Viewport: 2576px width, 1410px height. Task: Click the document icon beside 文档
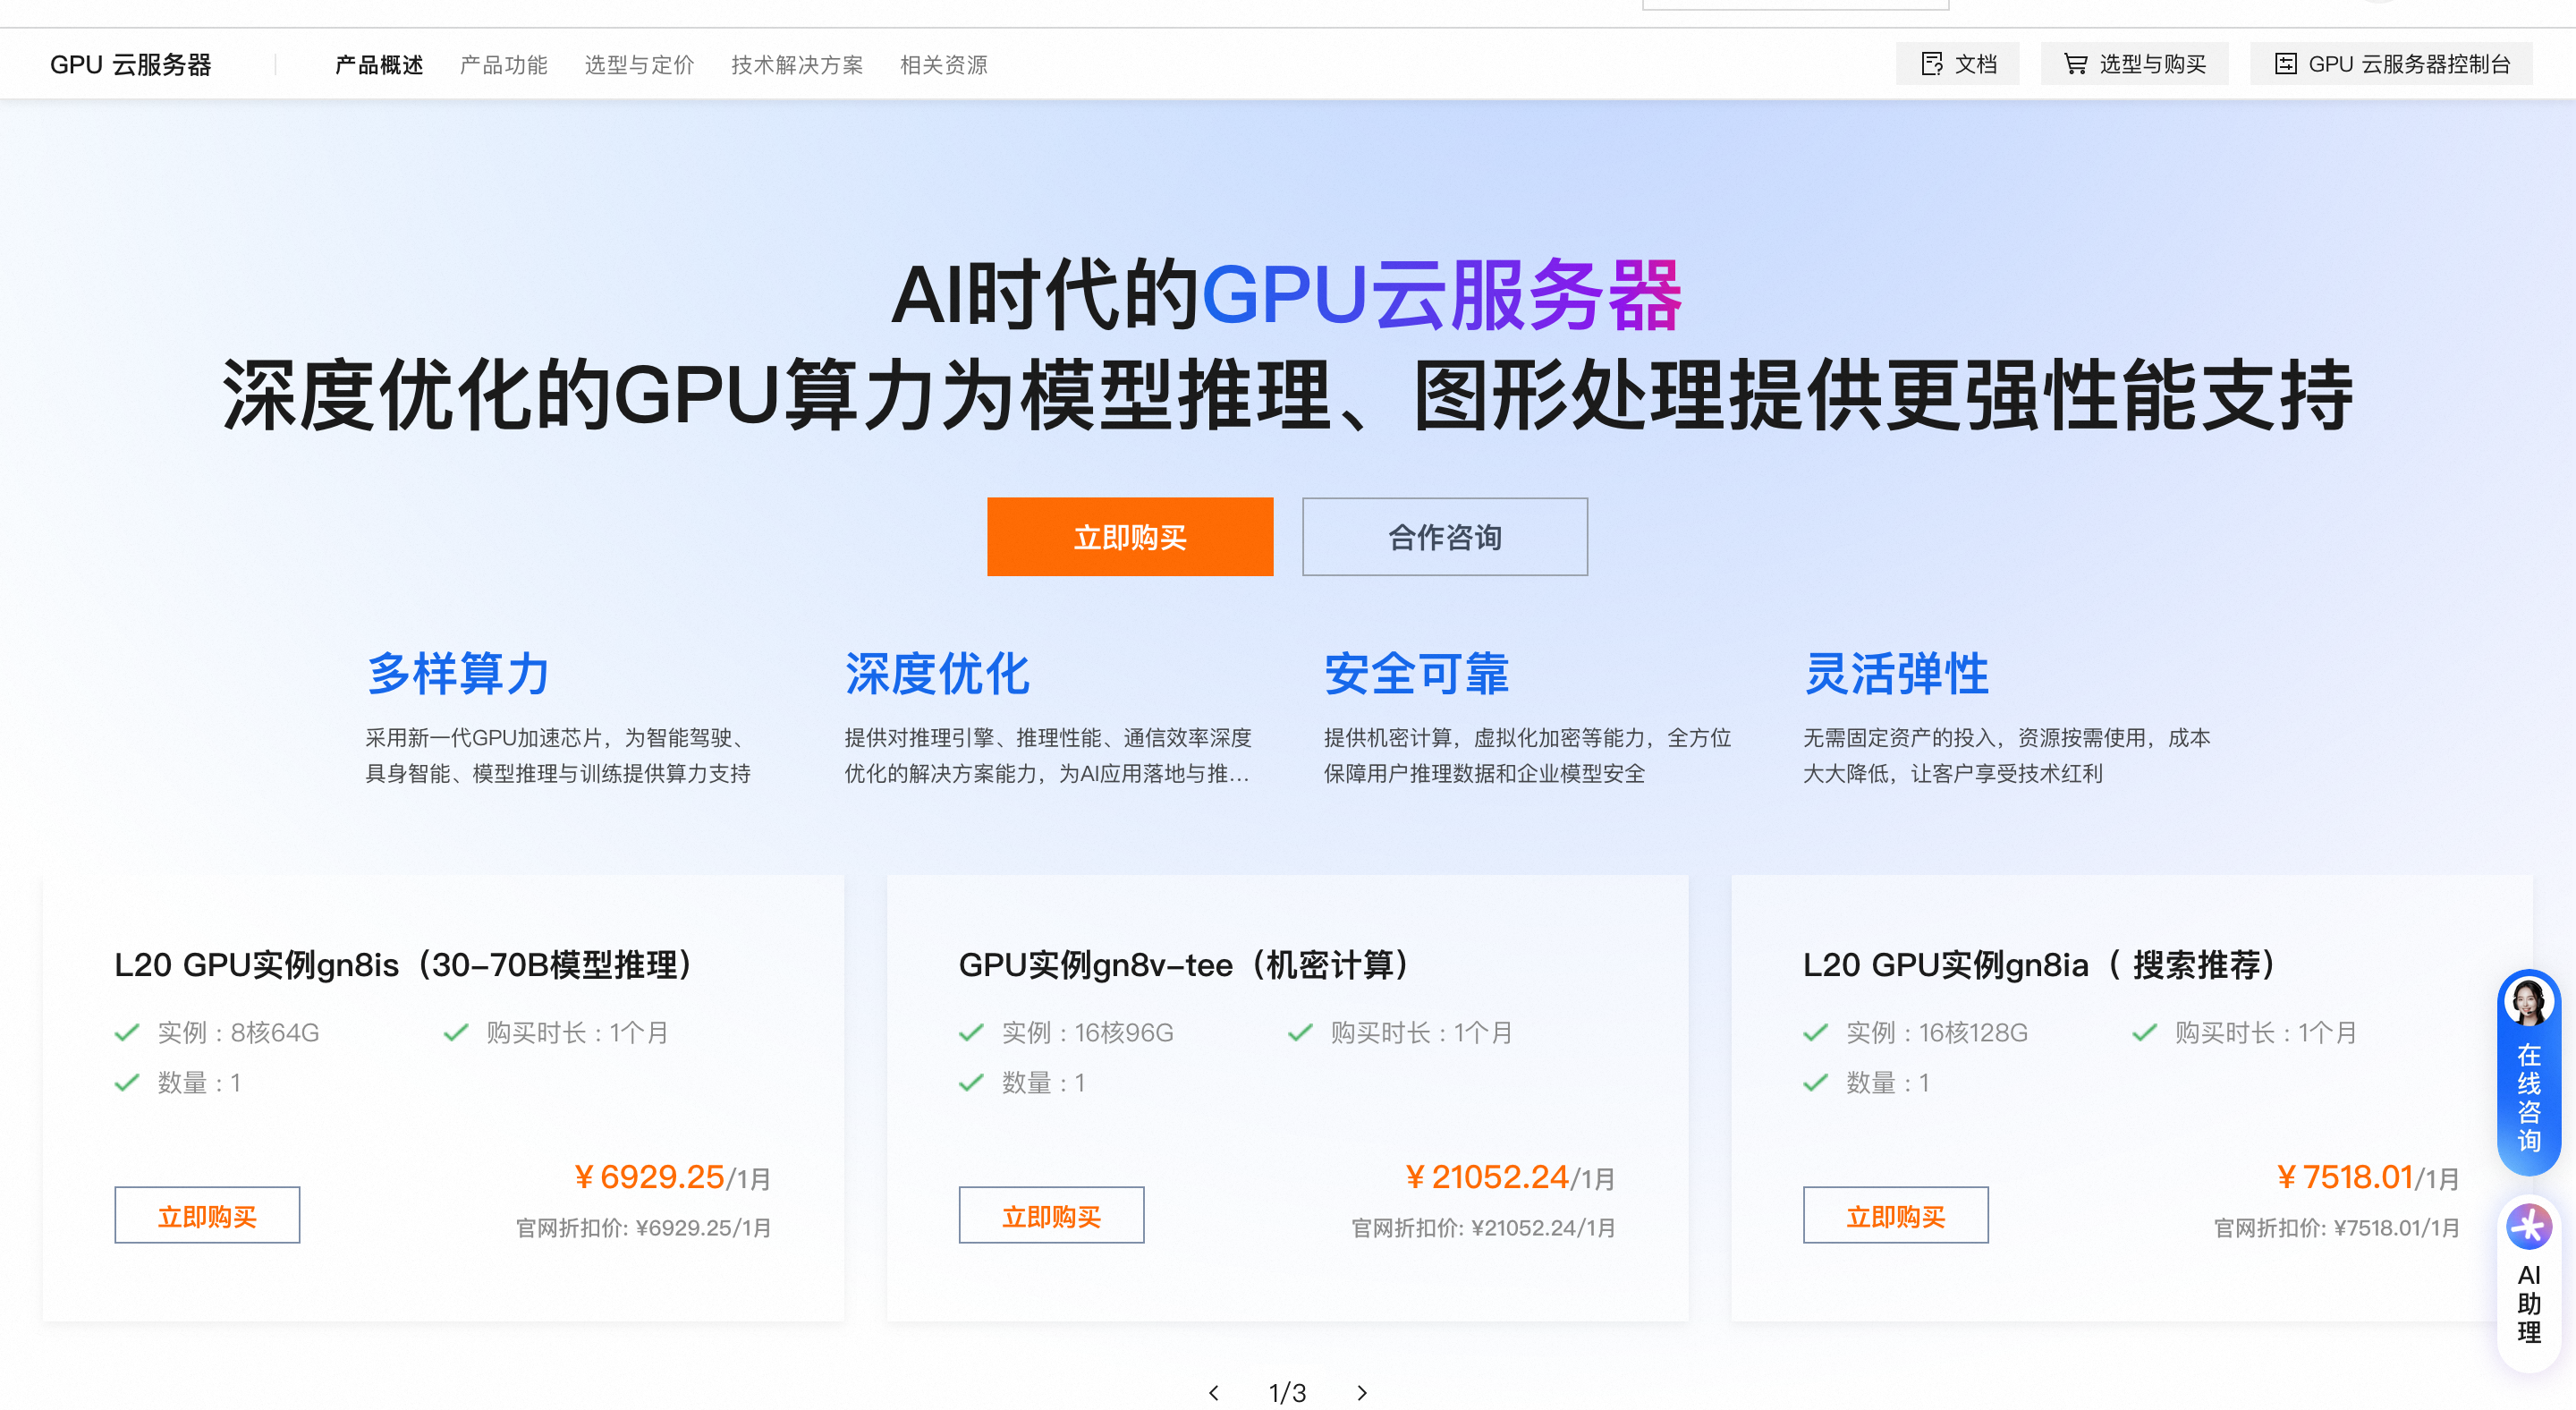coord(1931,64)
